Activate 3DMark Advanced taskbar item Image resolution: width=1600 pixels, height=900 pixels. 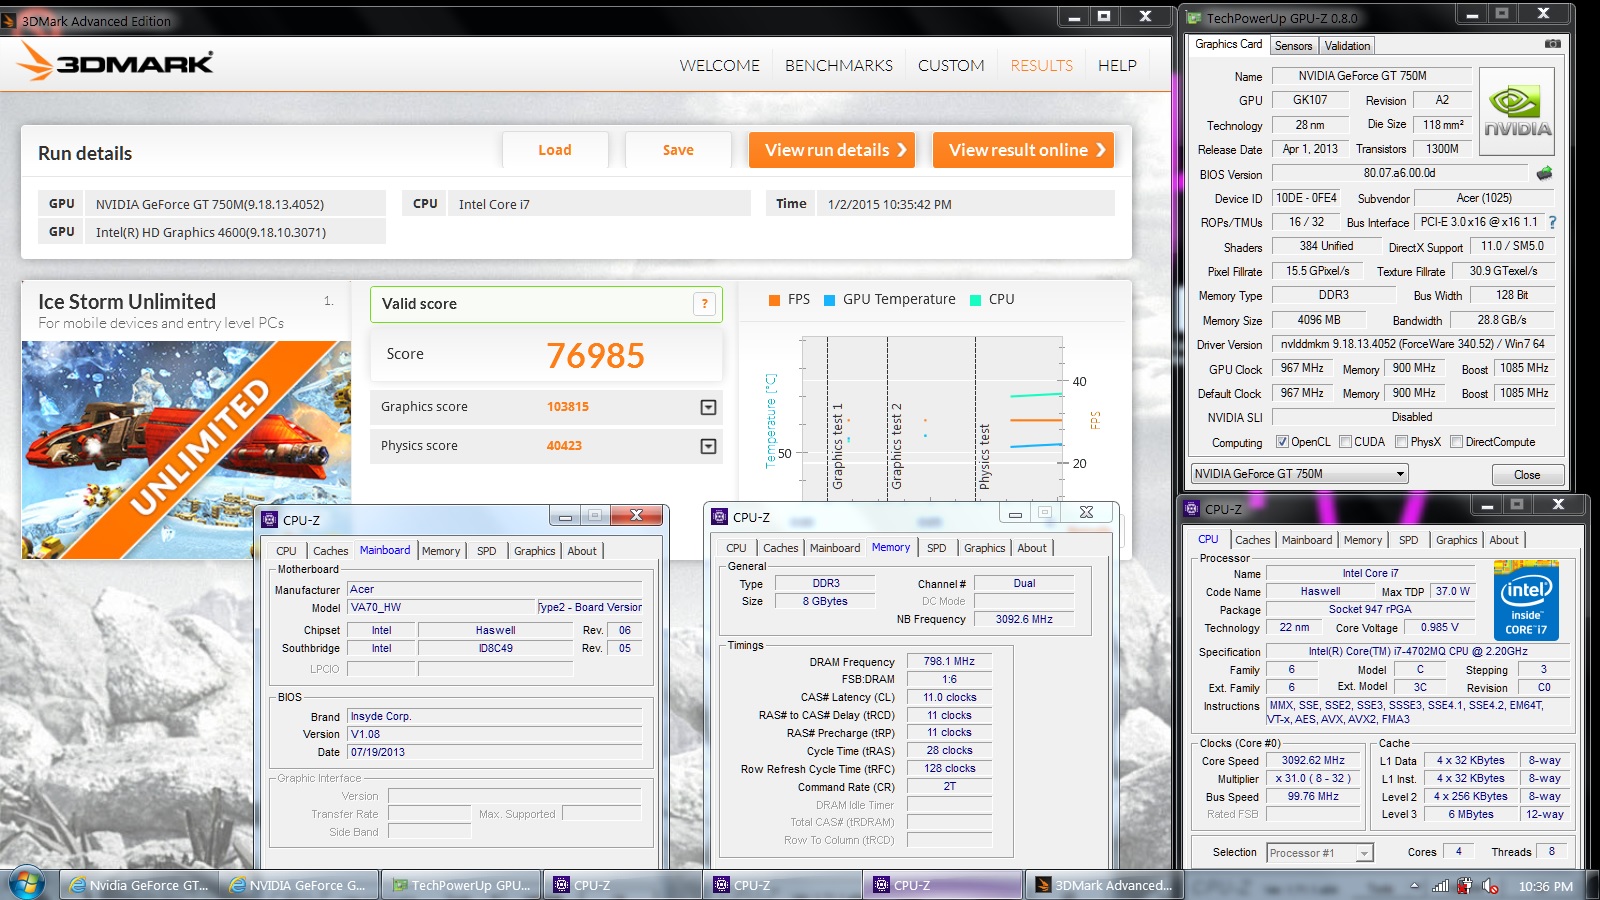click(x=1103, y=885)
